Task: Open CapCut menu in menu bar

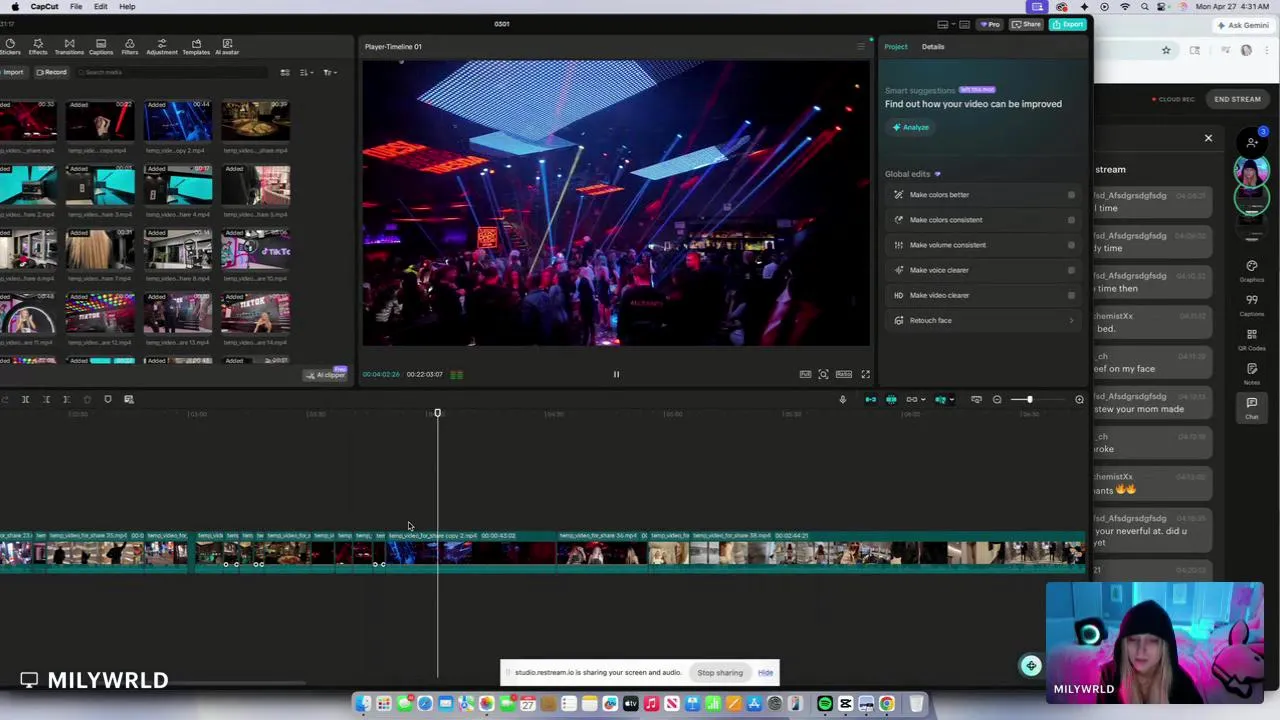Action: [x=44, y=6]
